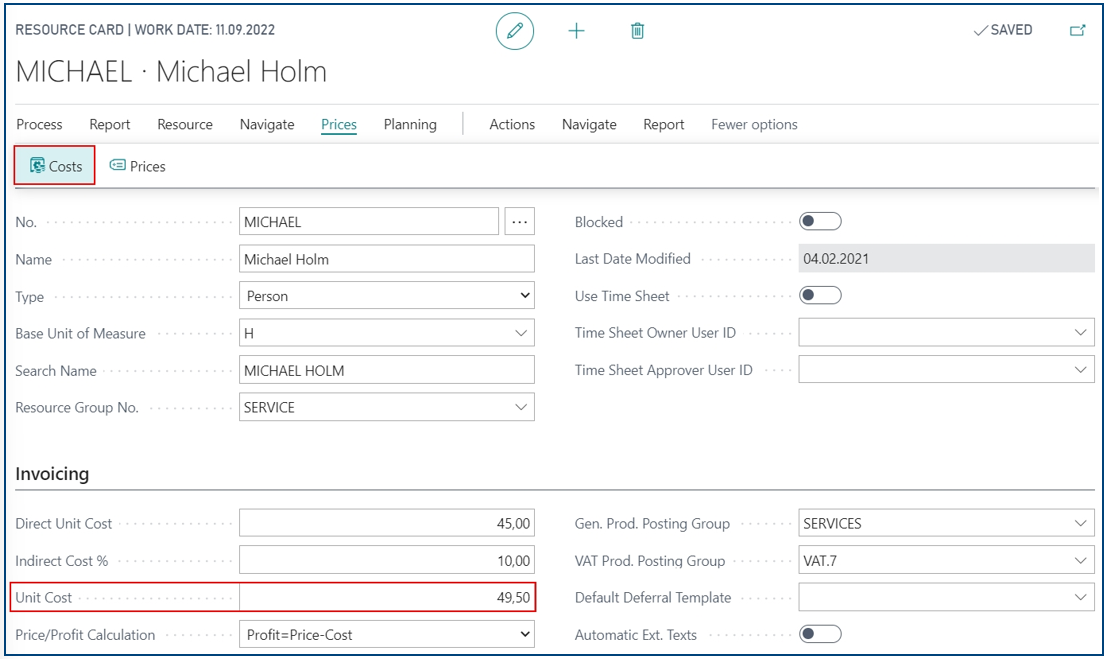Expand the Base Unit of Measure dropdown
This screenshot has height=659, width=1107.
pyautogui.click(x=521, y=333)
